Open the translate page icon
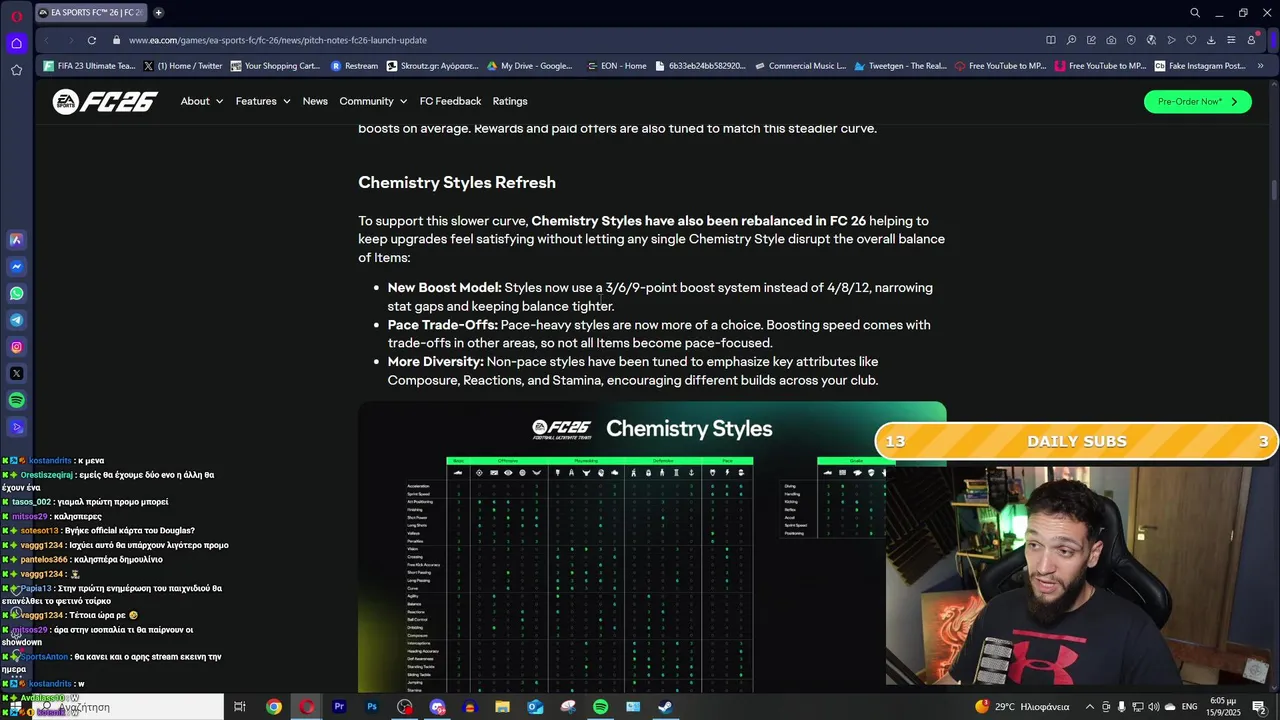Viewport: 1280px width, 720px height. pyautogui.click(x=1151, y=40)
